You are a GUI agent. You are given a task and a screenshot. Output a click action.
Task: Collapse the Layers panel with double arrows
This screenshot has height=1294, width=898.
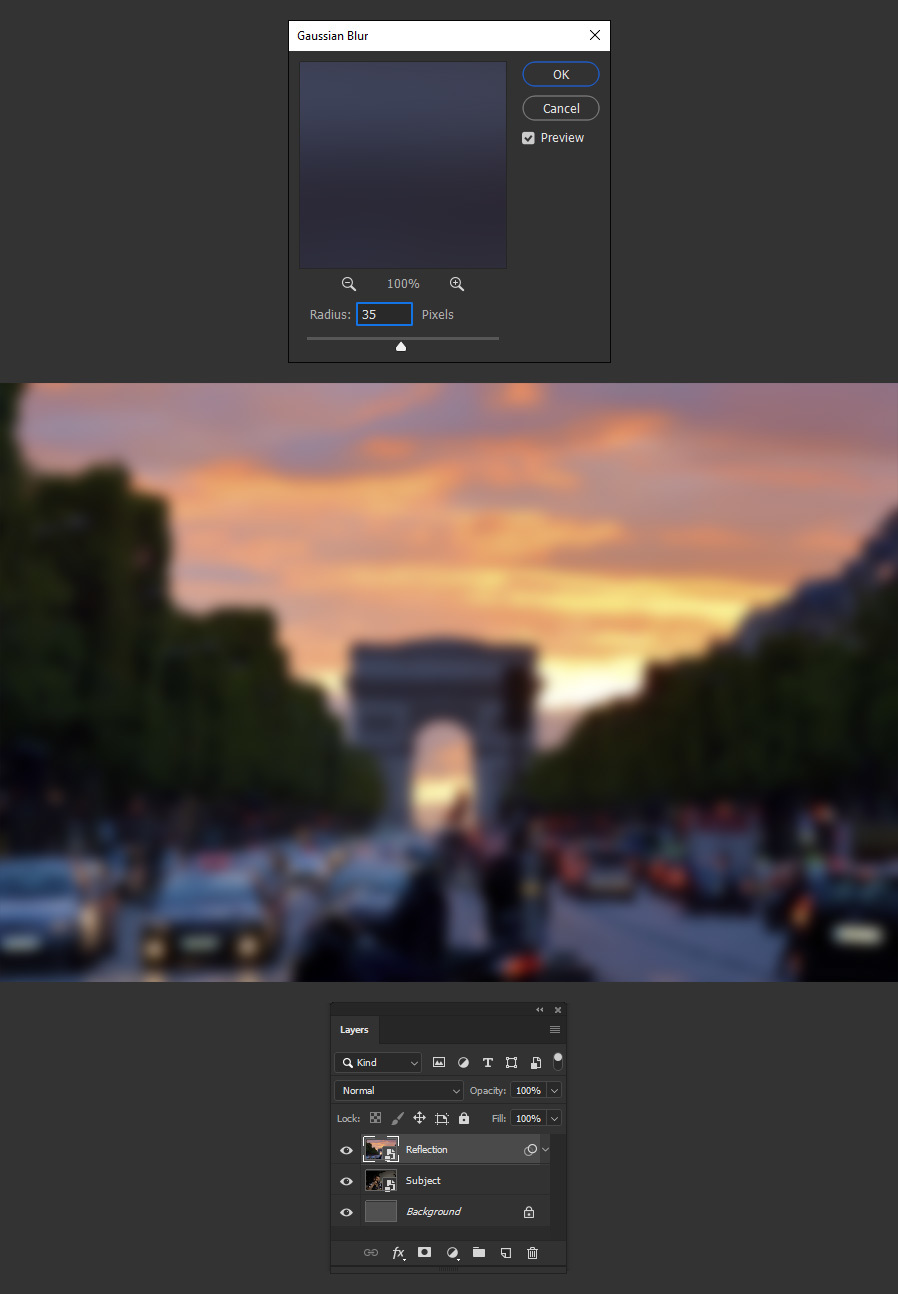pyautogui.click(x=540, y=1010)
